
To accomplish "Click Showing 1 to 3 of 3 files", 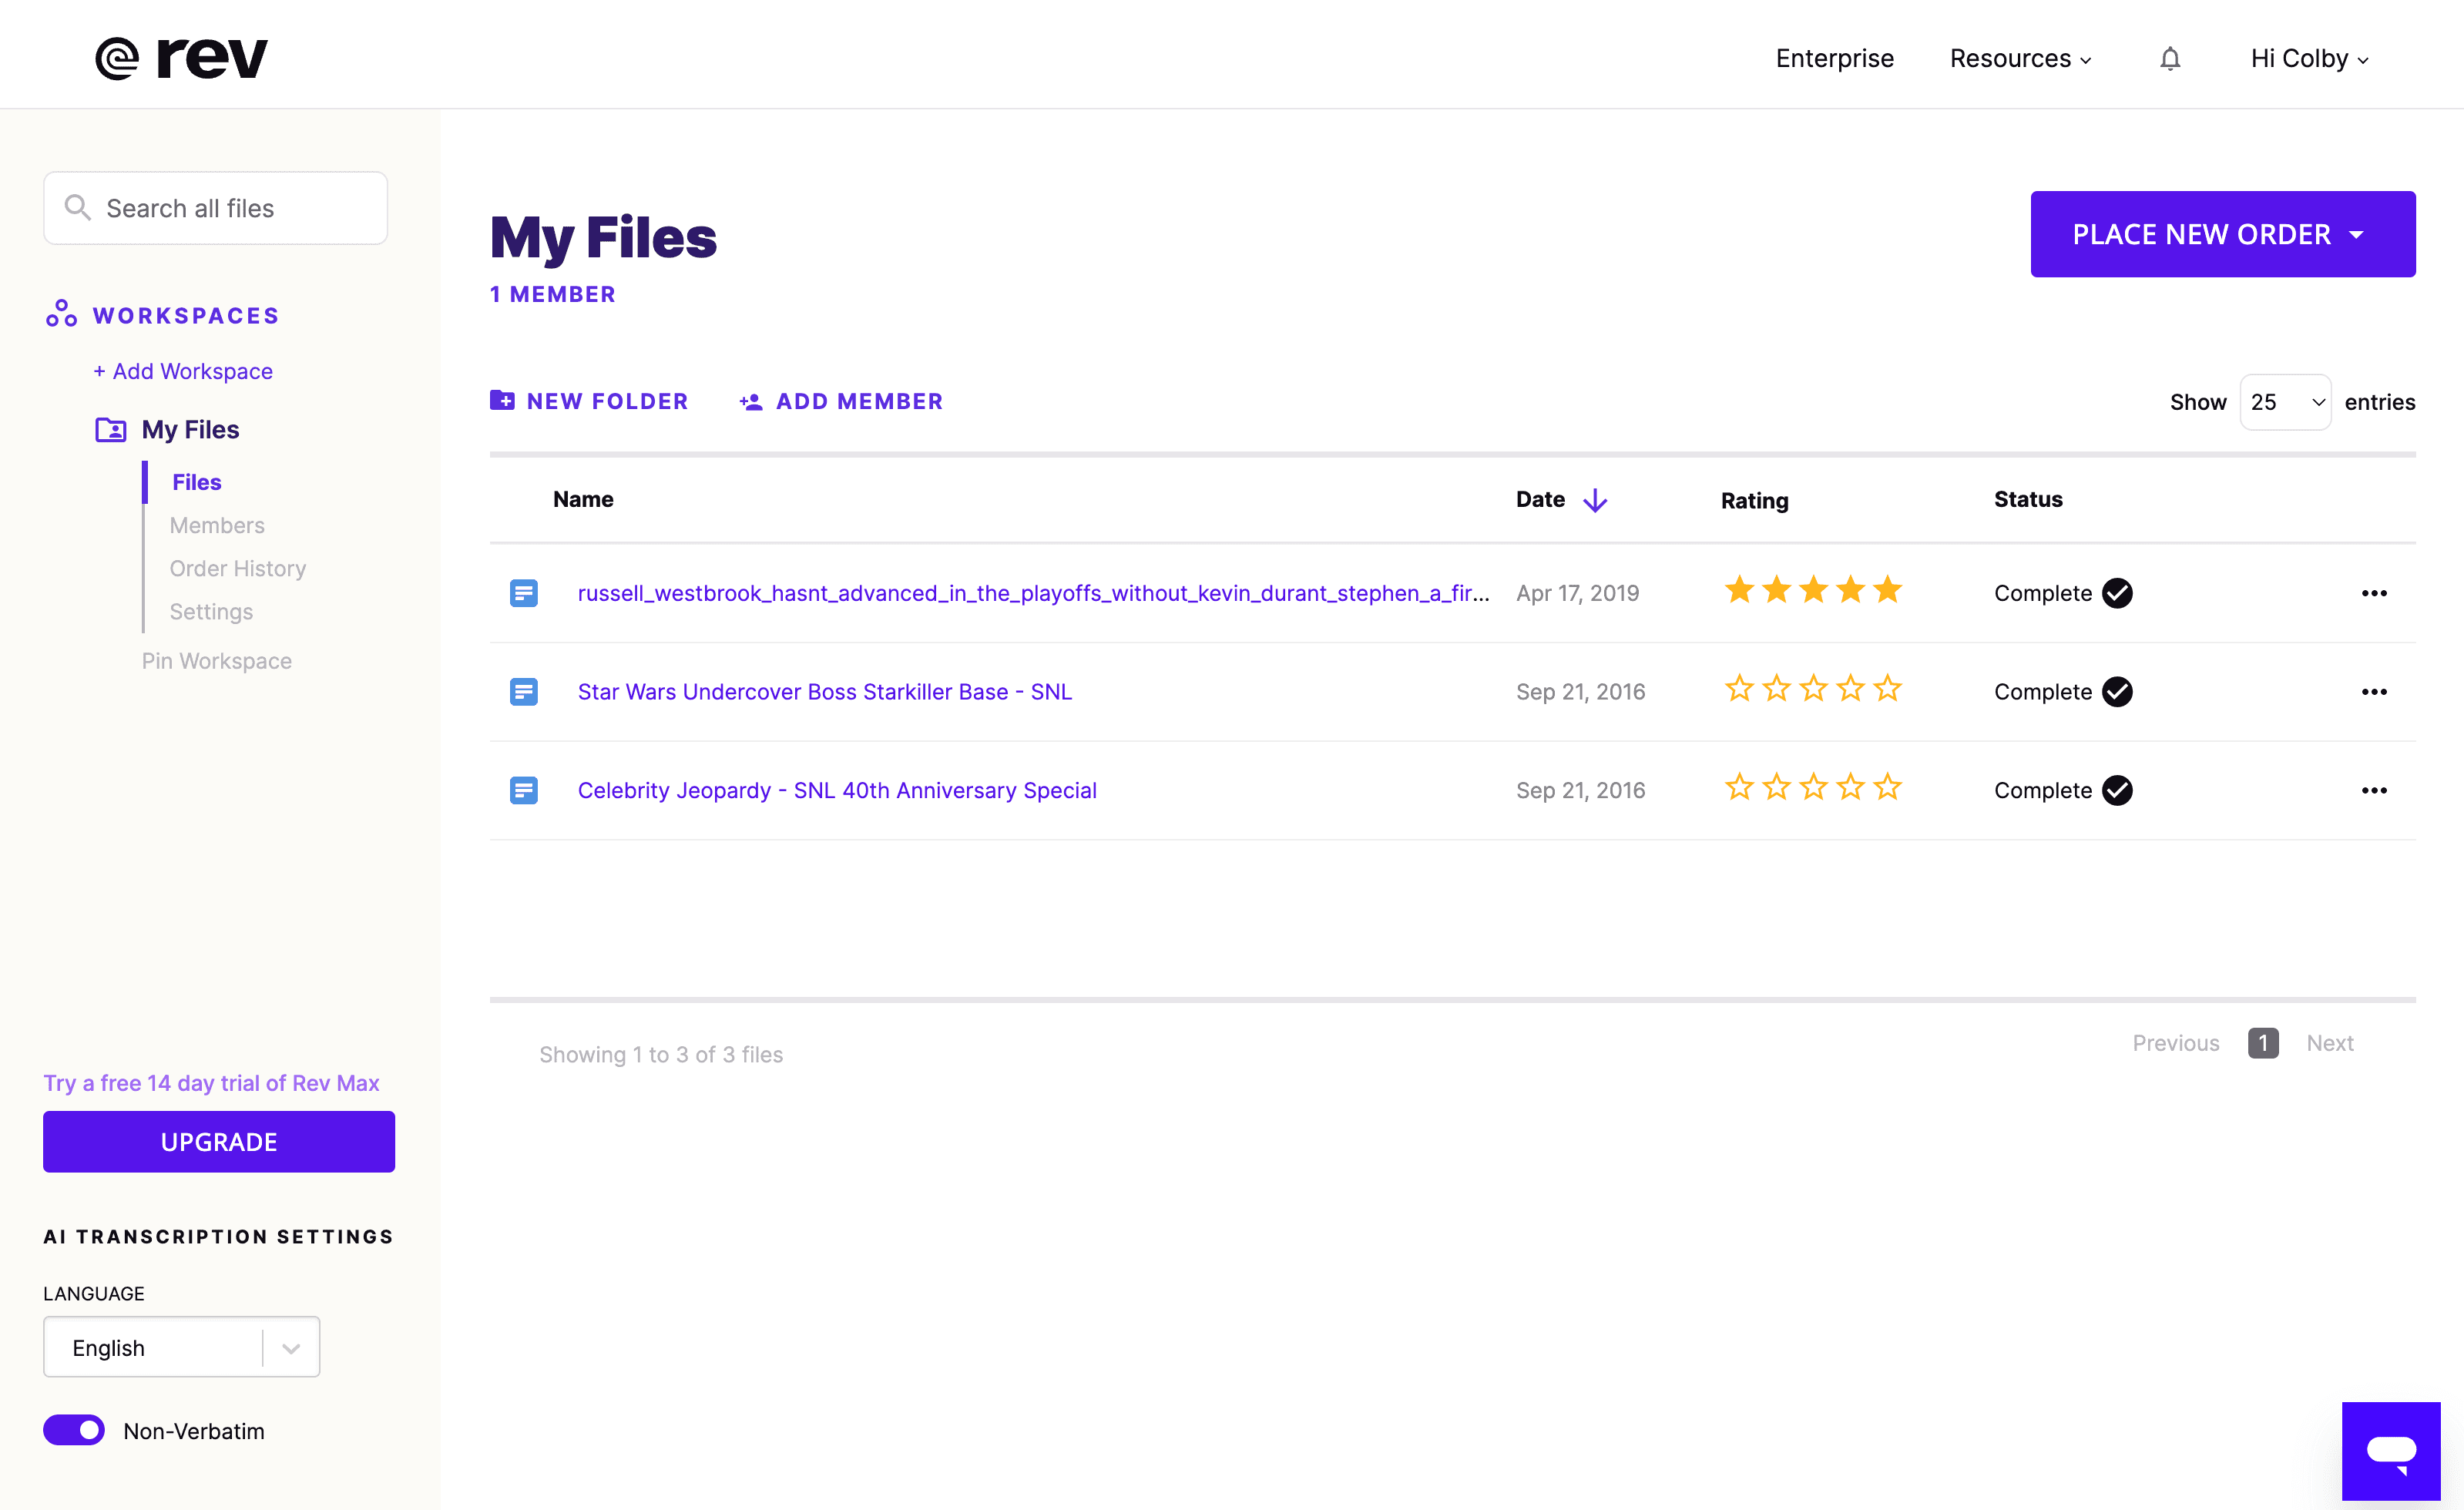I will click(x=661, y=1055).
